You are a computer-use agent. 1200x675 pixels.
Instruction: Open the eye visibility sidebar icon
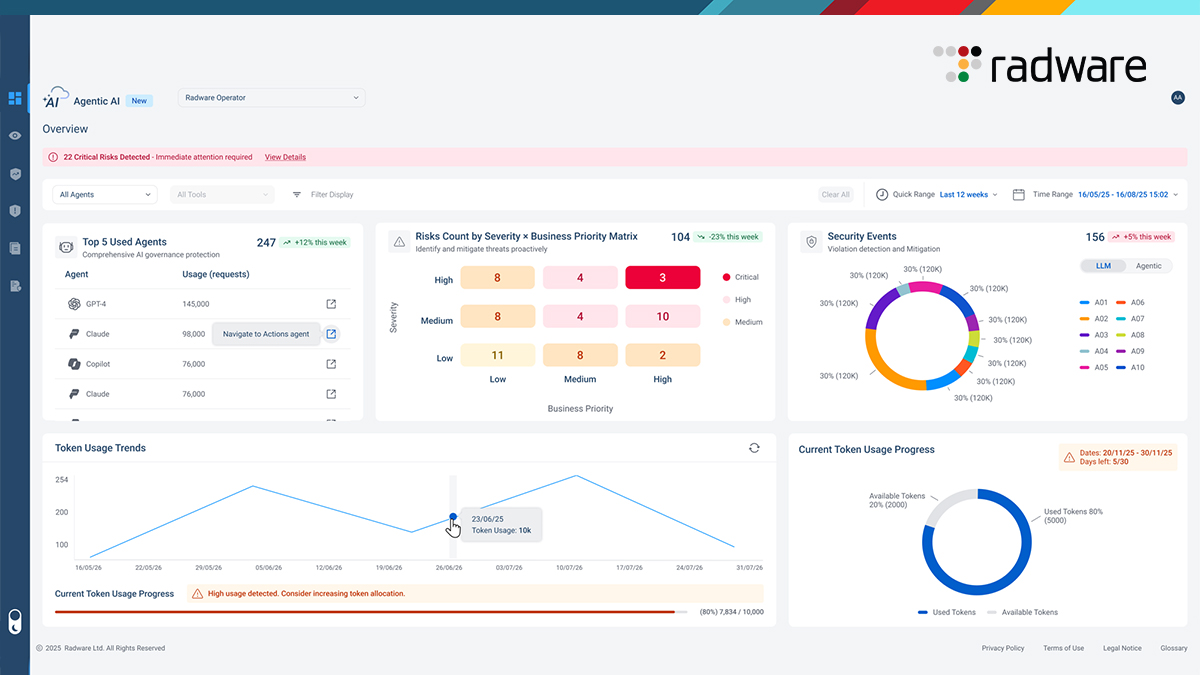pyautogui.click(x=15, y=135)
